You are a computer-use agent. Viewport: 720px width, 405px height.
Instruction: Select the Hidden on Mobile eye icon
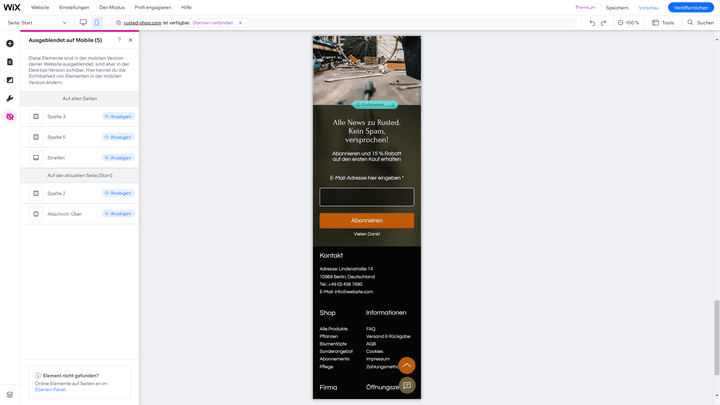point(10,117)
